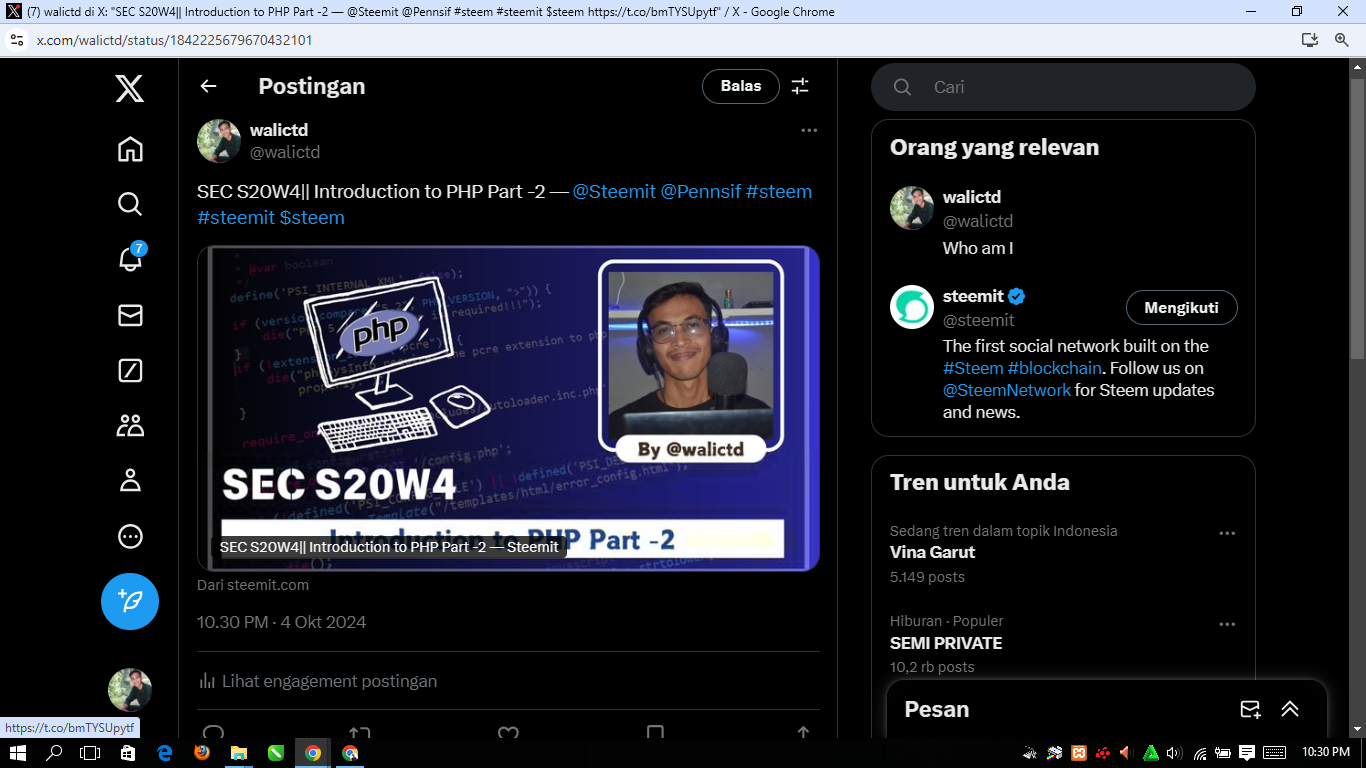Open the account switcher avatar at sidebar bottom
1366x768 pixels.
click(130, 690)
